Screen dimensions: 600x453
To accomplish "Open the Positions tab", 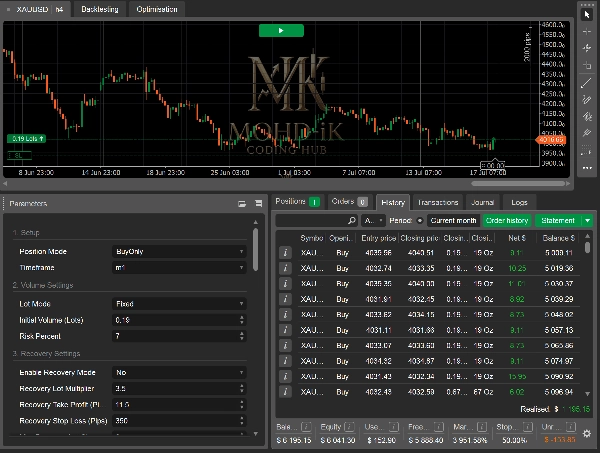I will [x=297, y=202].
